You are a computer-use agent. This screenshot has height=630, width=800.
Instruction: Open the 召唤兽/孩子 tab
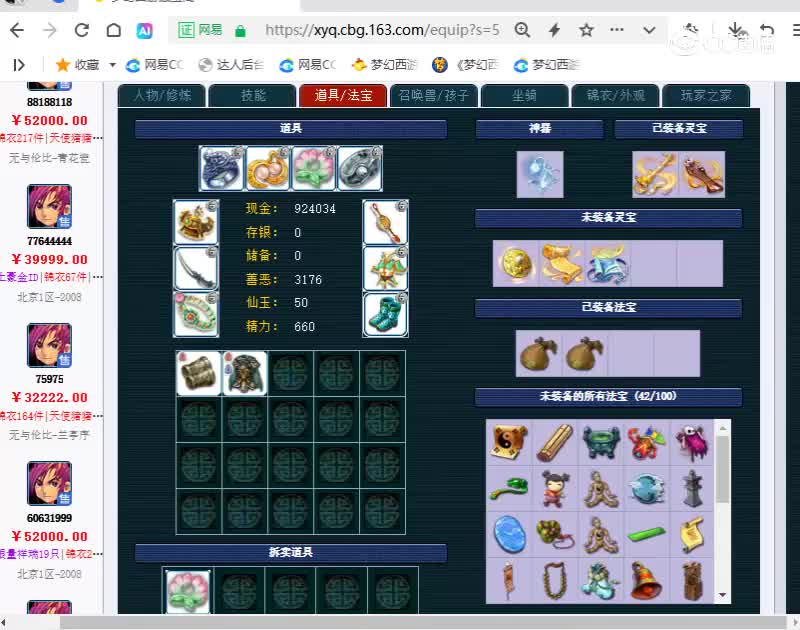point(434,95)
